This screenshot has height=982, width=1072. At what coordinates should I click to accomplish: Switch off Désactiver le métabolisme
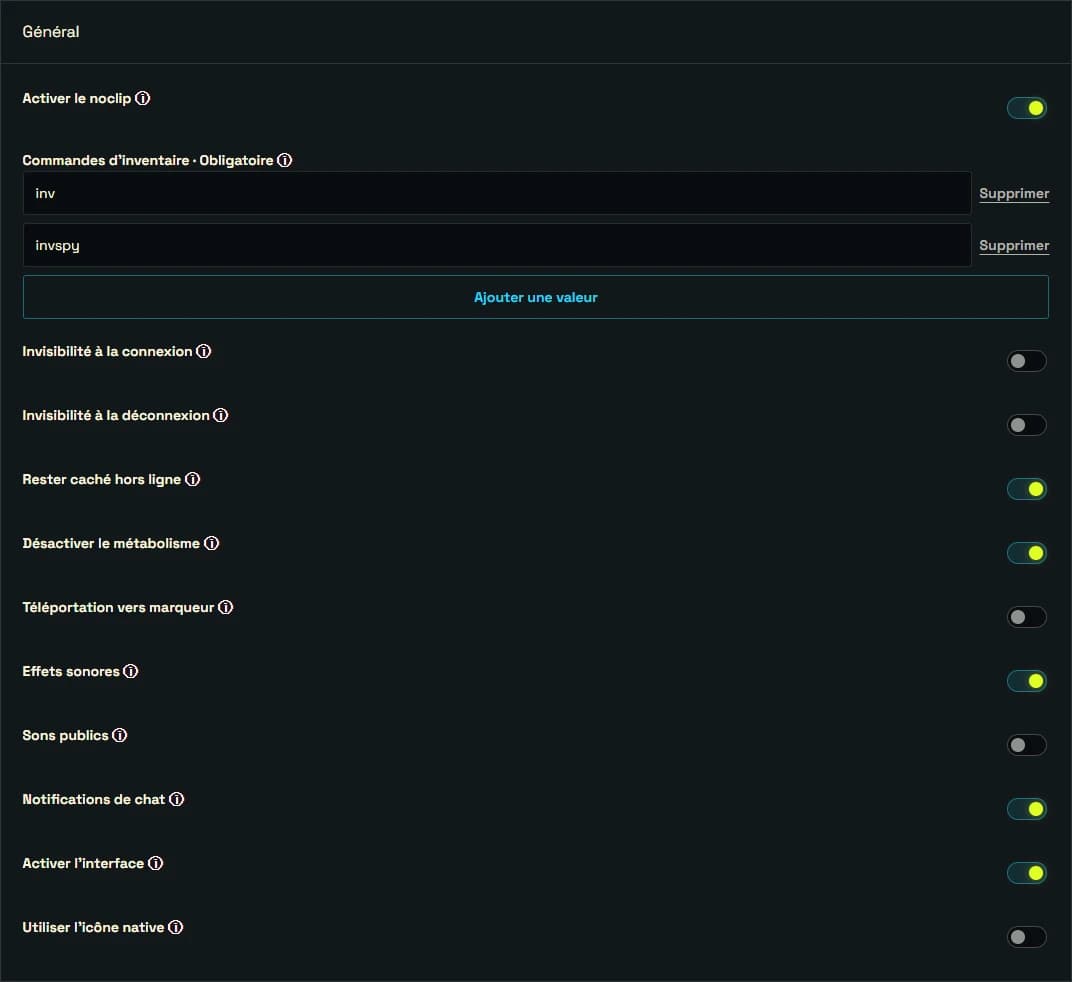(x=1027, y=553)
